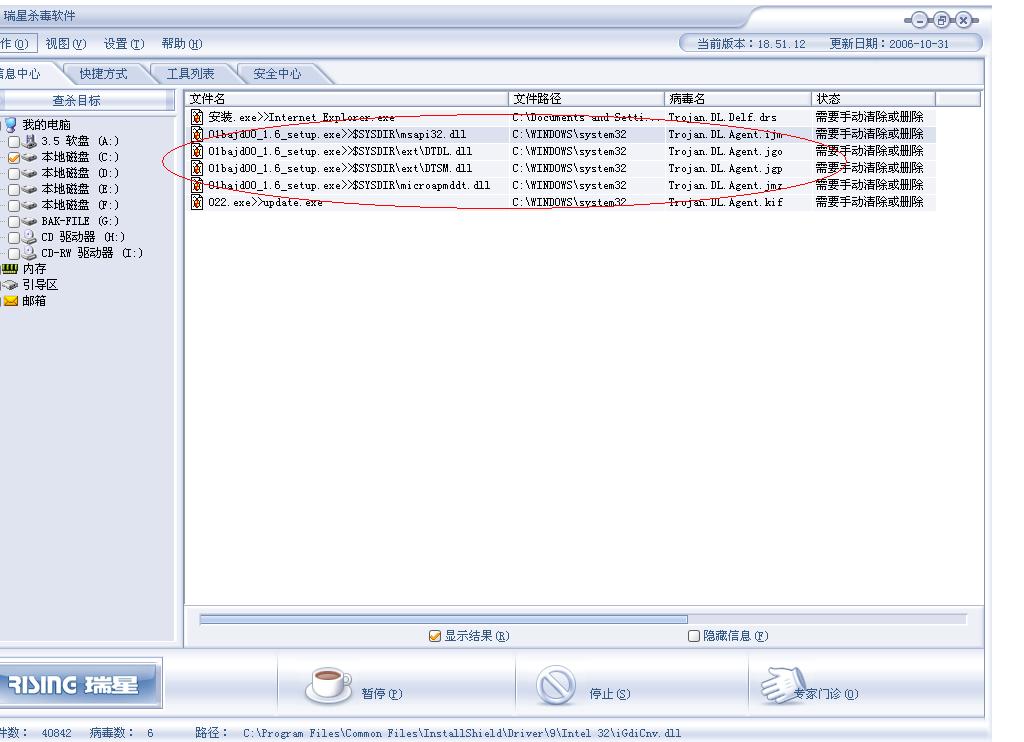1024x742 pixels.
Task: Check the 本地磁盘 (D:) checkbox
Action: coord(14,174)
